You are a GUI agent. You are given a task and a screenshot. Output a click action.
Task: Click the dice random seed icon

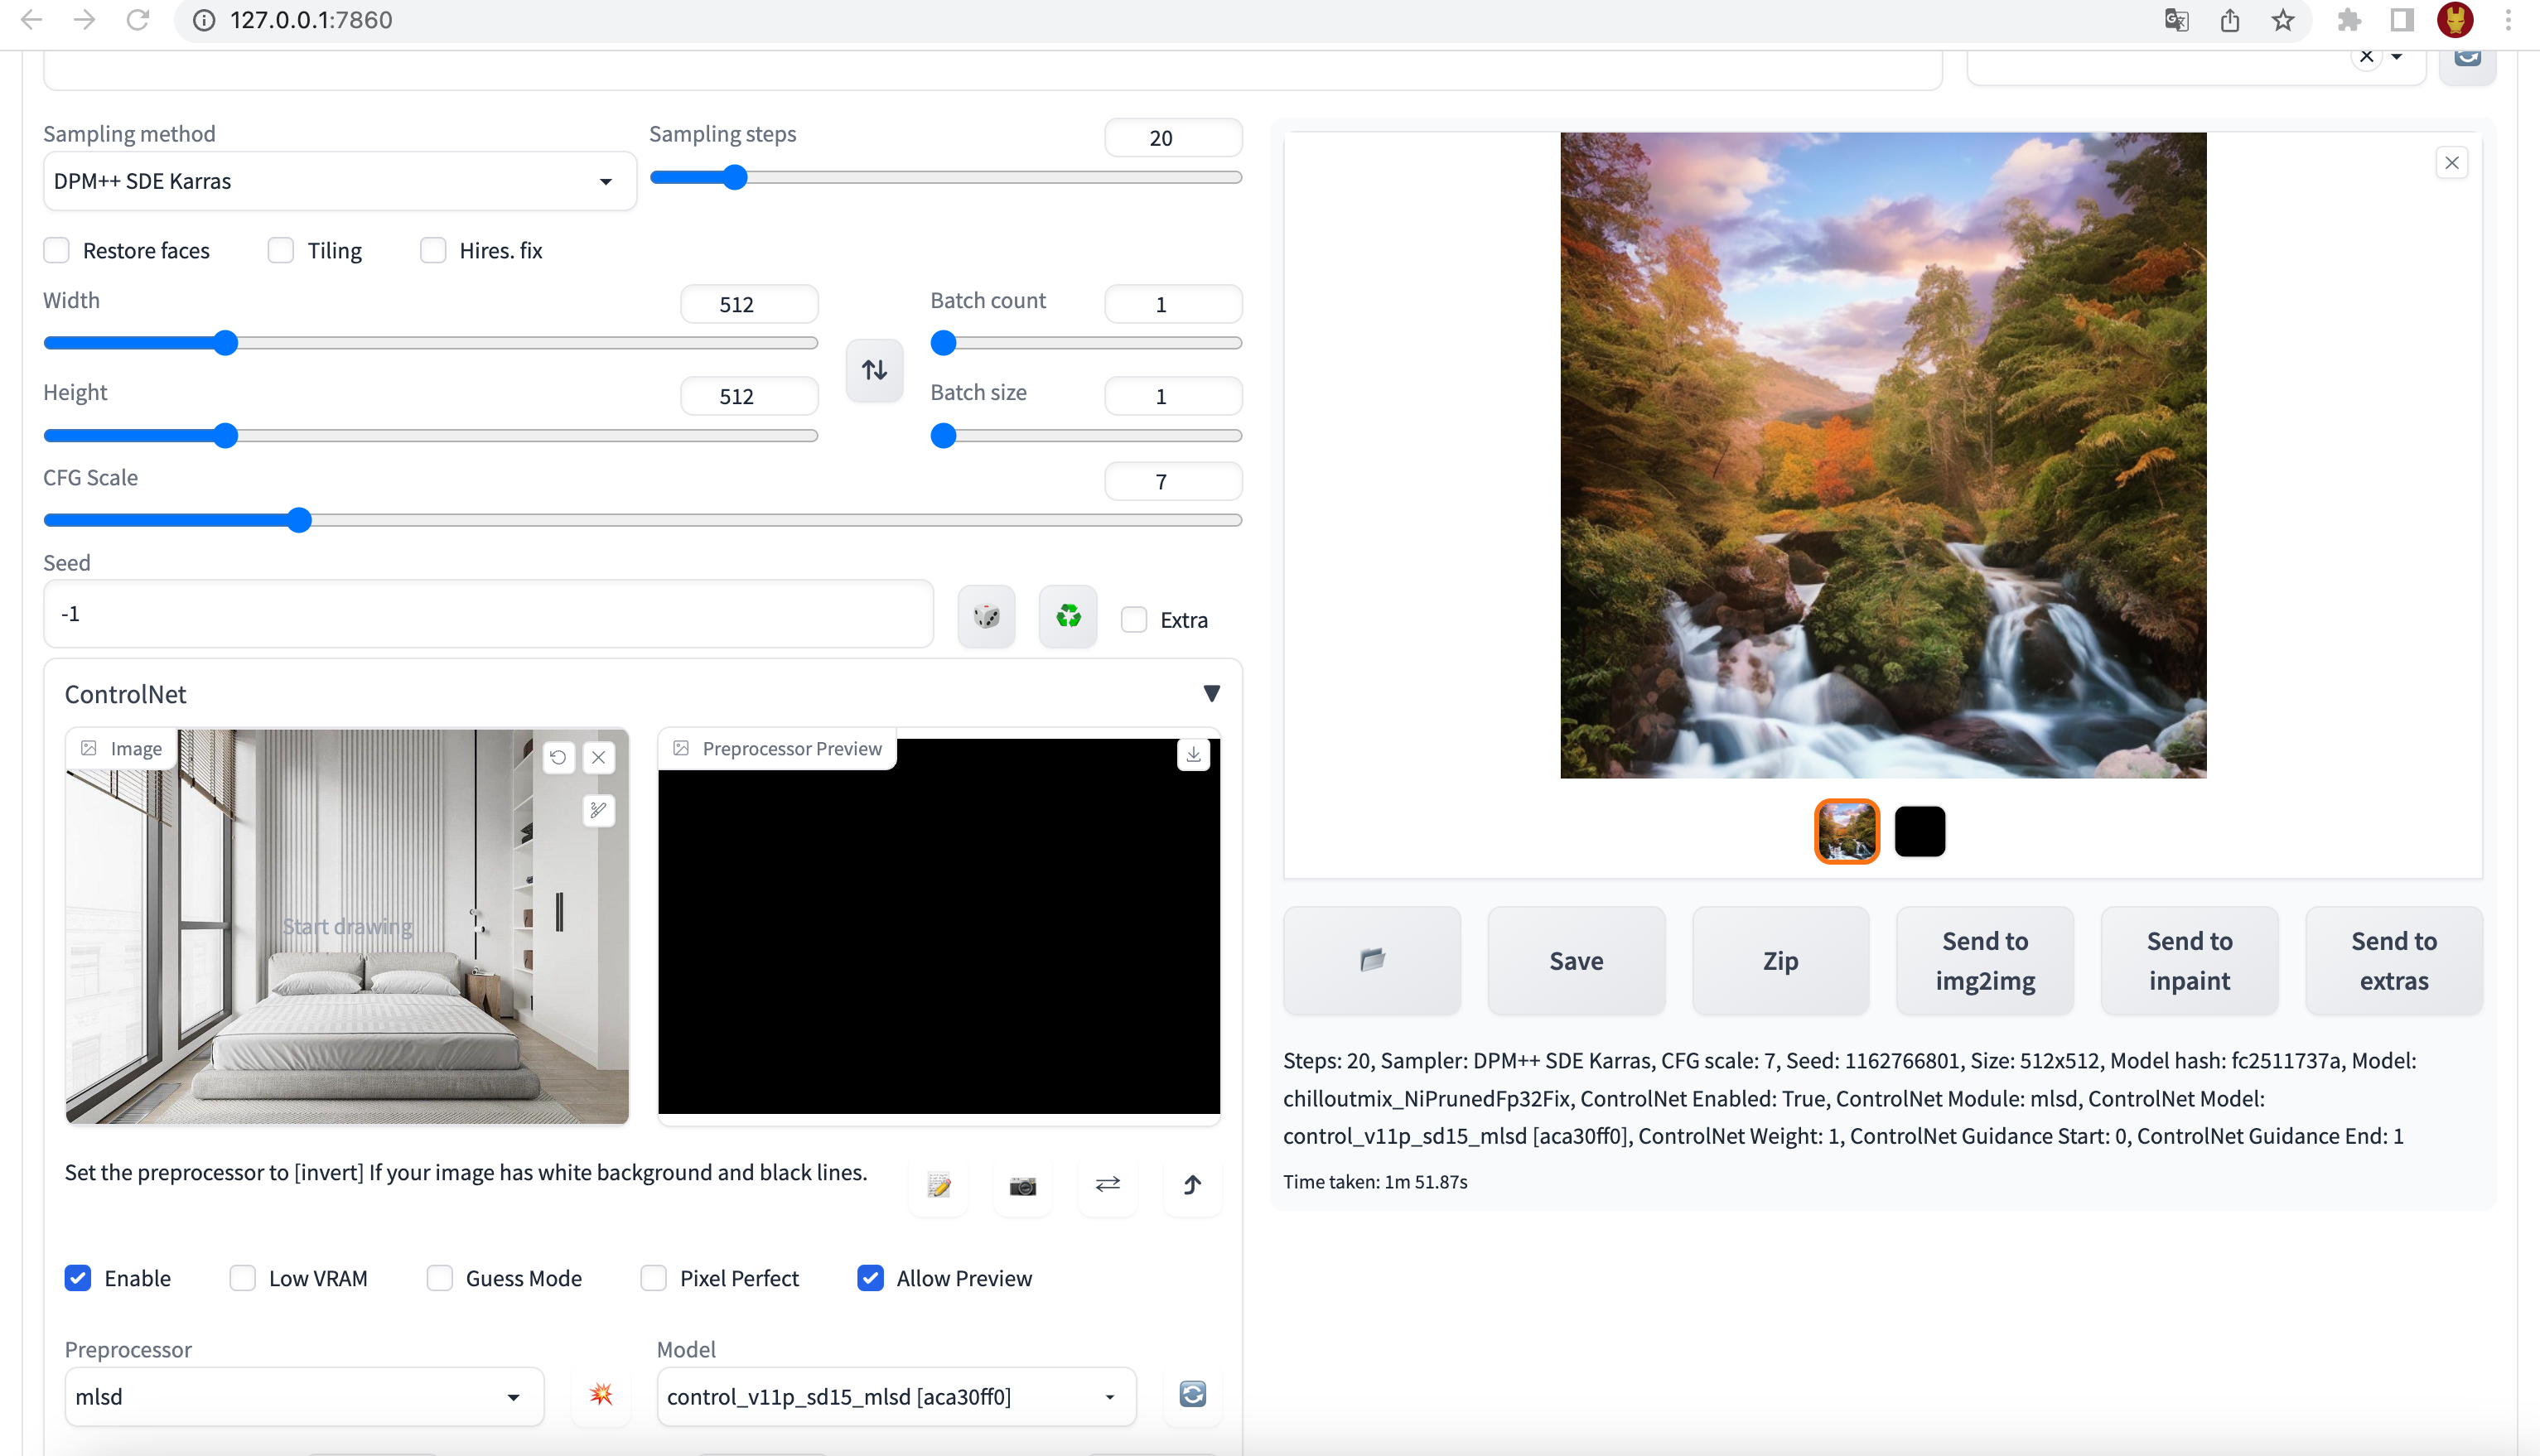pyautogui.click(x=986, y=616)
